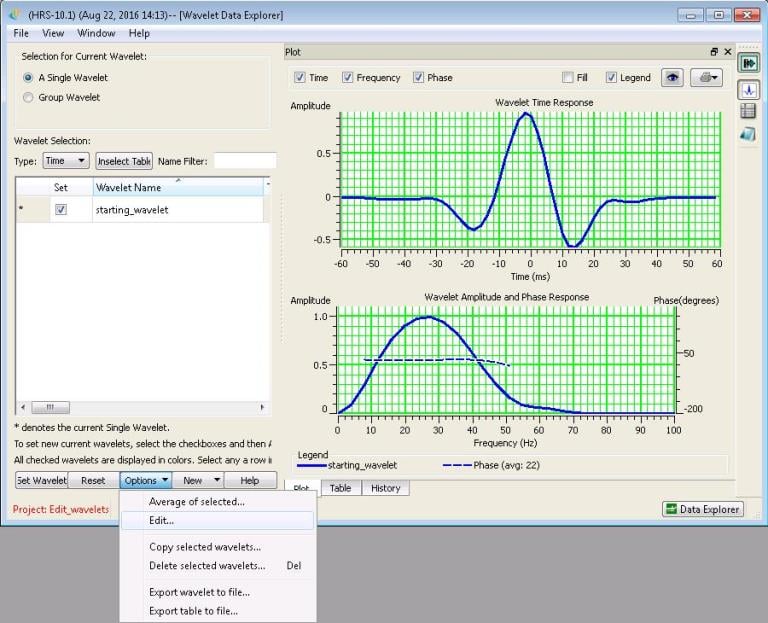Toggle the Phase plot checkbox
Screen dimensions: 768x623
418,77
